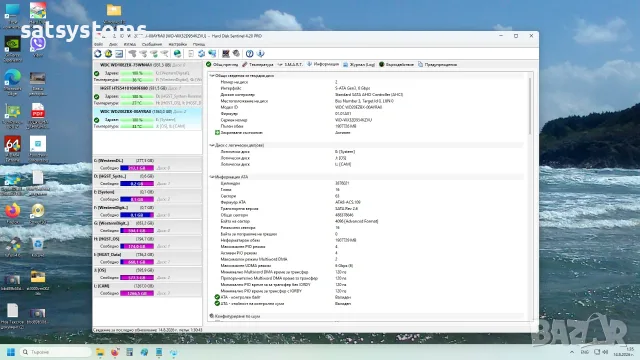Open the PDF file desktop icon

coord(38,116)
